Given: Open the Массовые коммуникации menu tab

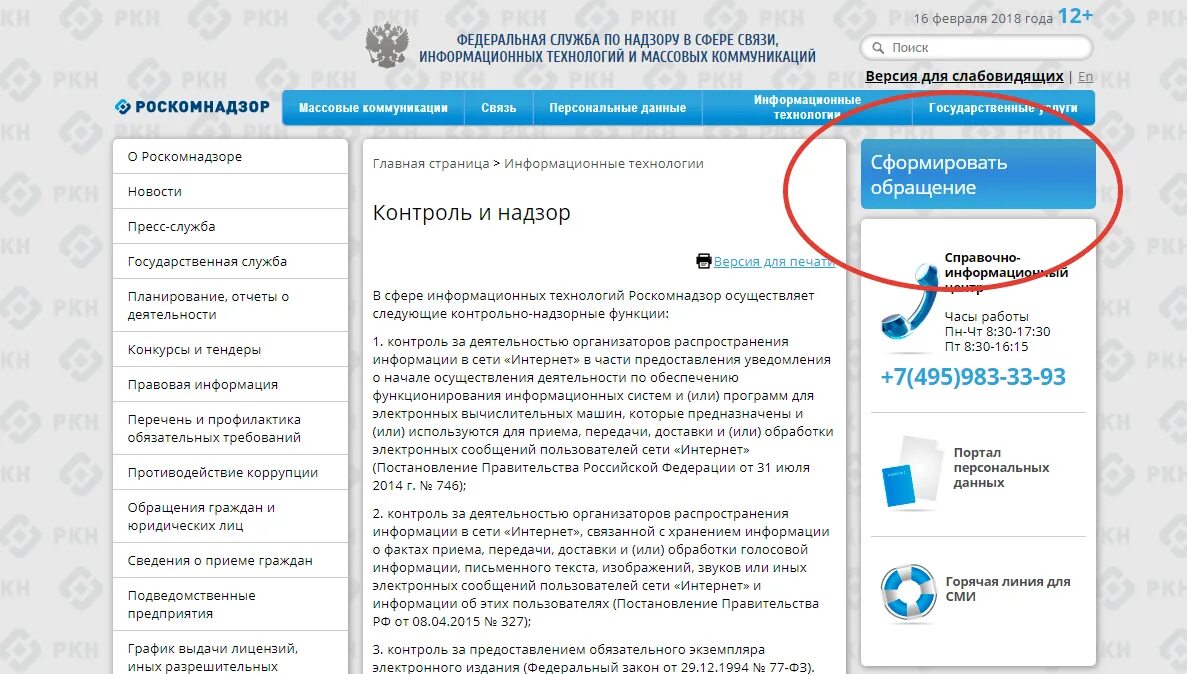Looking at the screenshot, I should 373,108.
